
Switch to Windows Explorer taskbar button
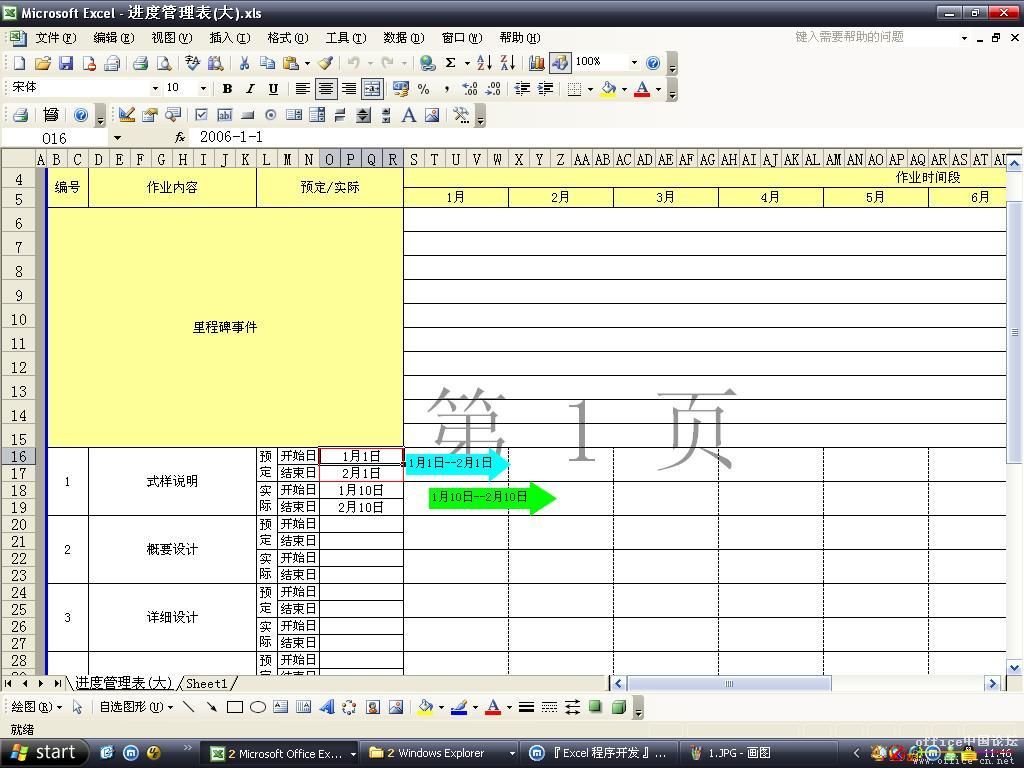[441, 753]
